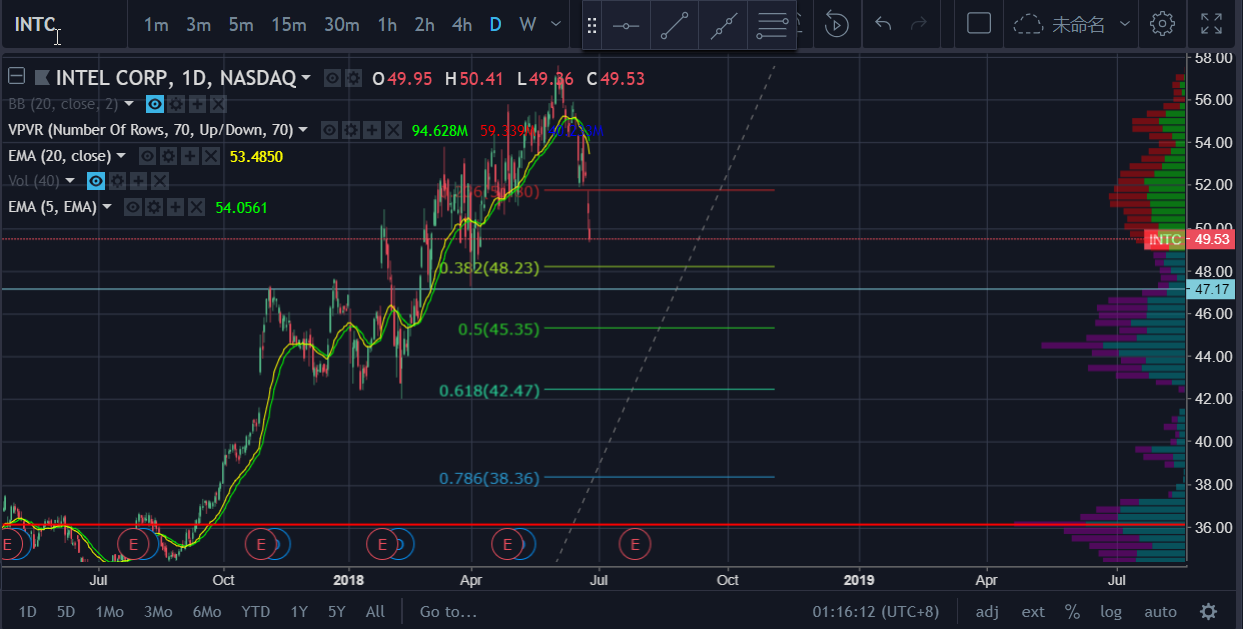This screenshot has height=629, width=1243.
Task: Expand EMA (5, EMA) dropdown arrow
Action: click(x=107, y=207)
